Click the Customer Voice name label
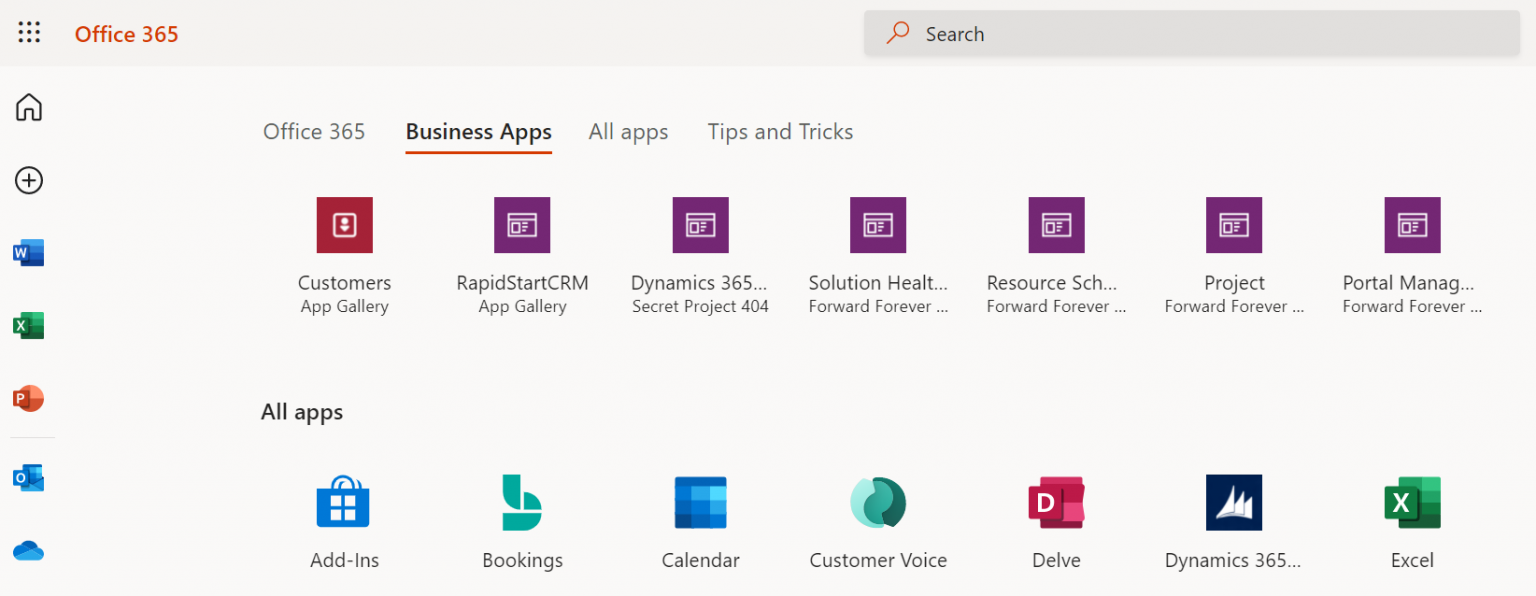Image resolution: width=1536 pixels, height=596 pixels. coord(878,560)
